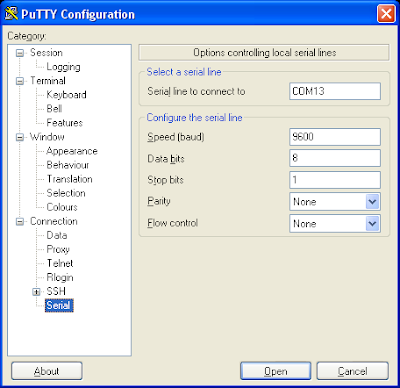Select Selection category
Viewport: 400px width, 388px height.
pyautogui.click(x=66, y=193)
